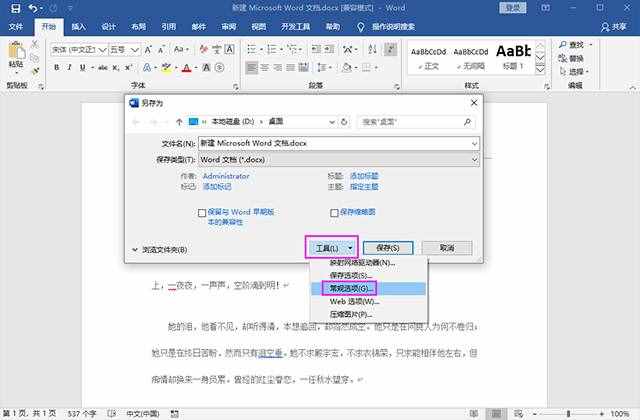Screen dimensions: 640x420
Task: Click the justify alignment icon
Action: pyautogui.click(x=291, y=67)
